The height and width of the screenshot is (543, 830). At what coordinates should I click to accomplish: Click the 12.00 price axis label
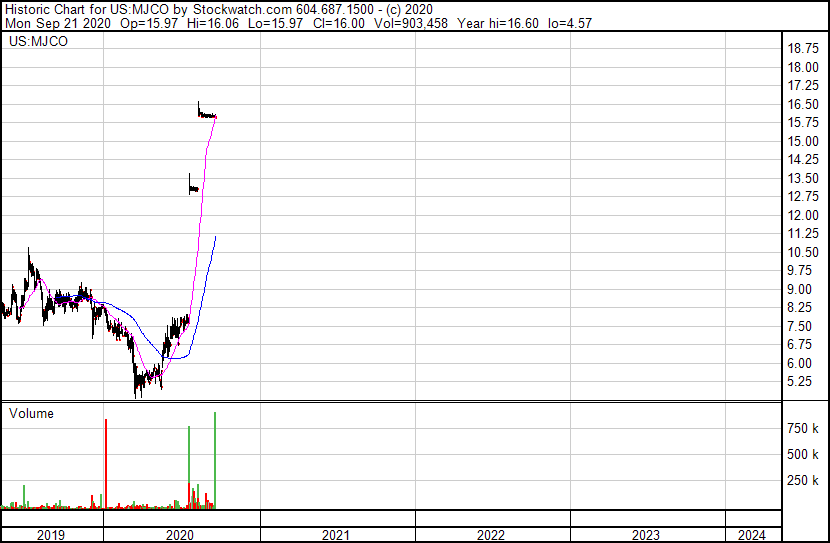pos(803,215)
